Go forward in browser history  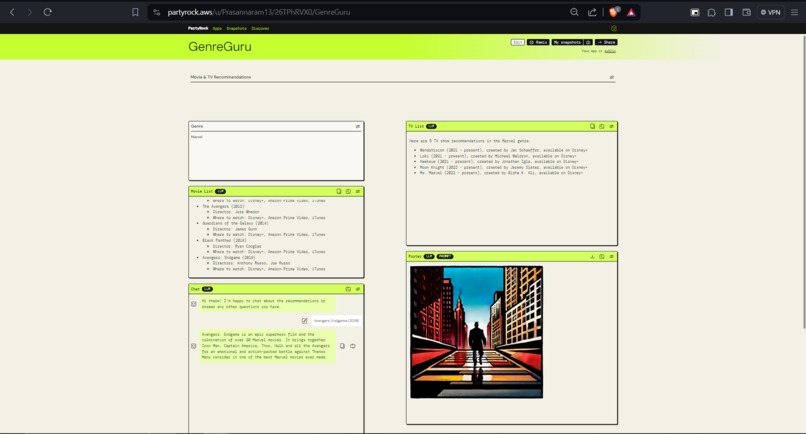pos(30,12)
